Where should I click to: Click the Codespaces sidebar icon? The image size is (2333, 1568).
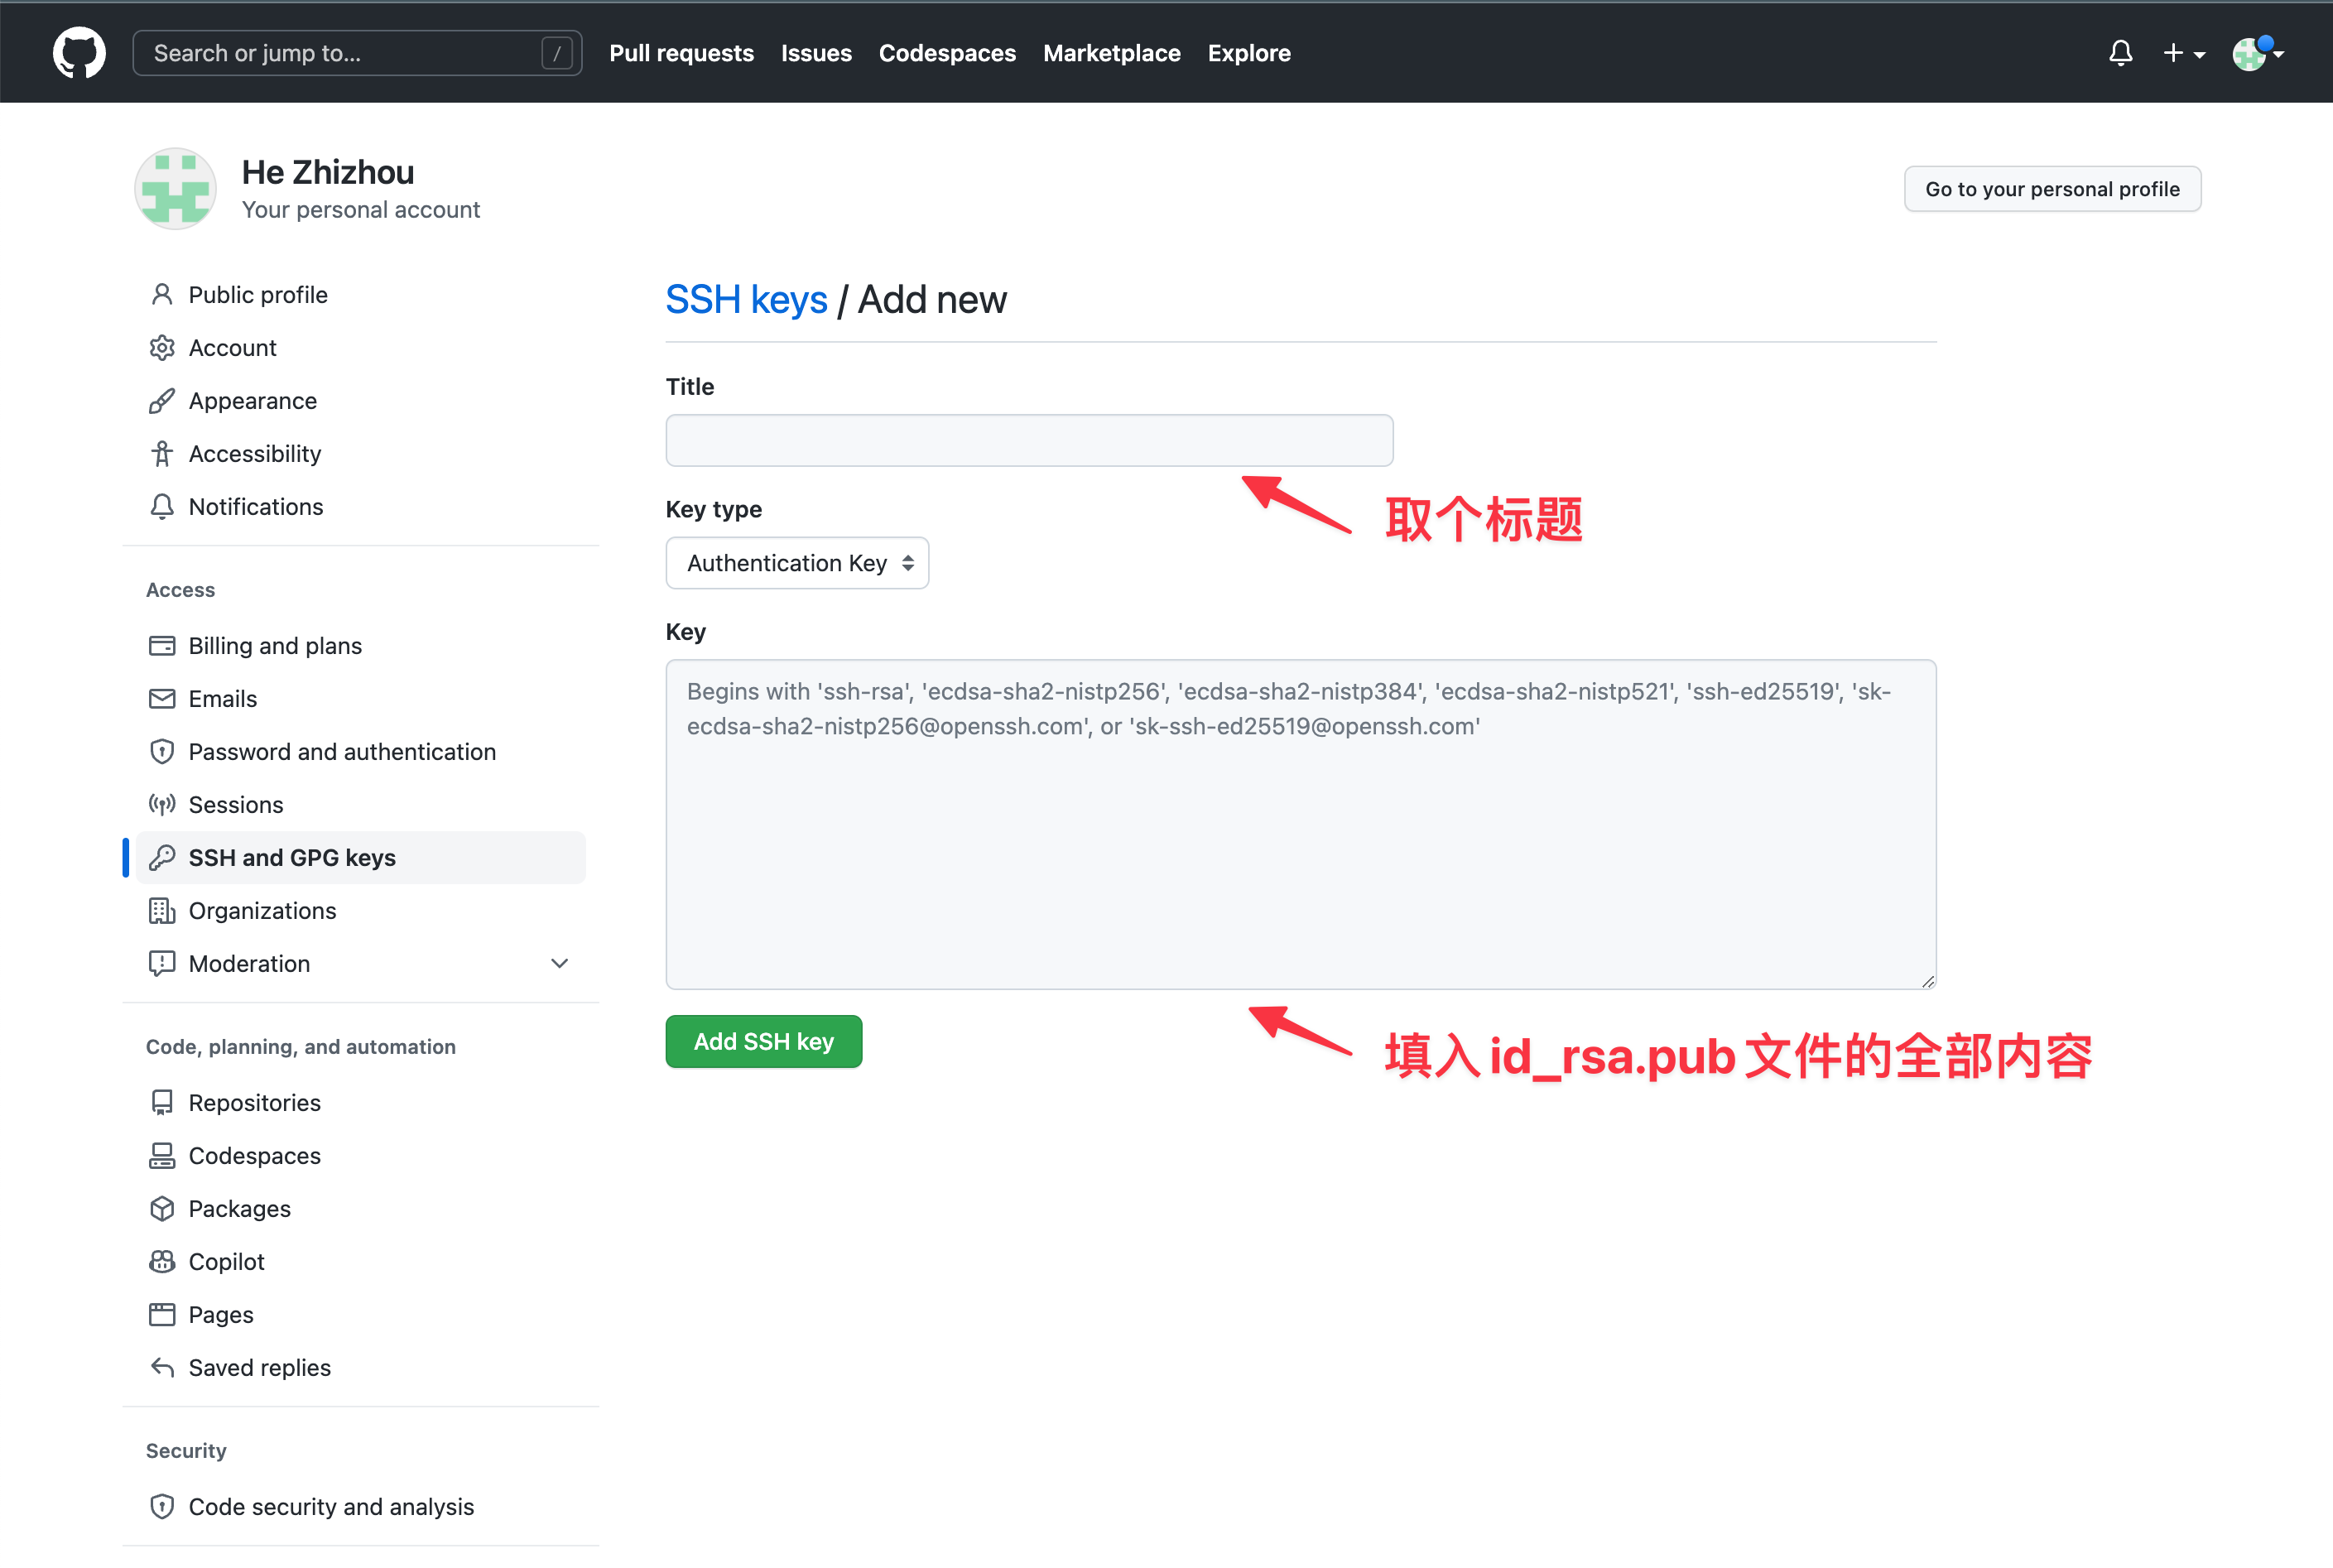point(162,1155)
